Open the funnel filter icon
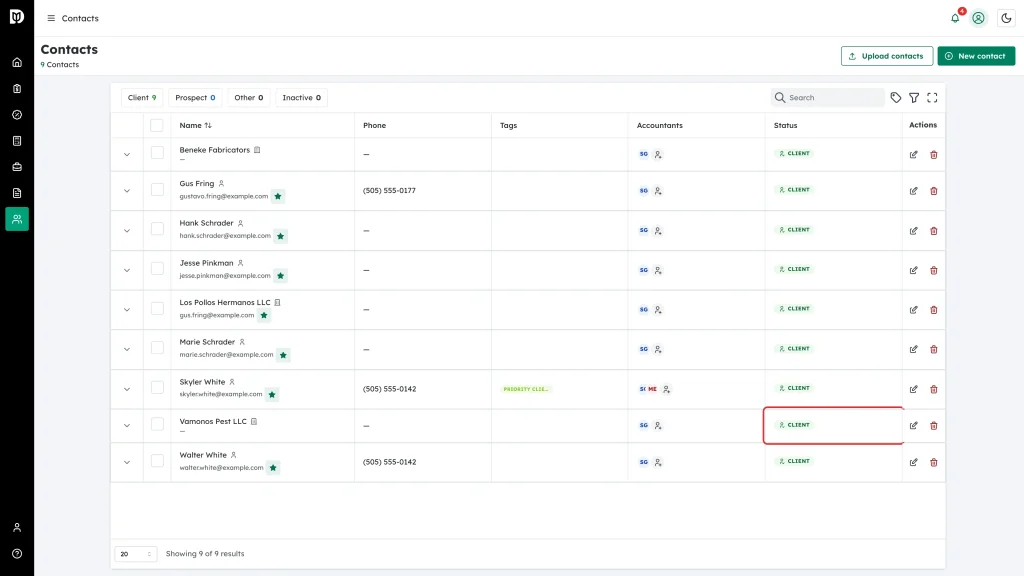The height and width of the screenshot is (576, 1024). pyautogui.click(x=914, y=97)
